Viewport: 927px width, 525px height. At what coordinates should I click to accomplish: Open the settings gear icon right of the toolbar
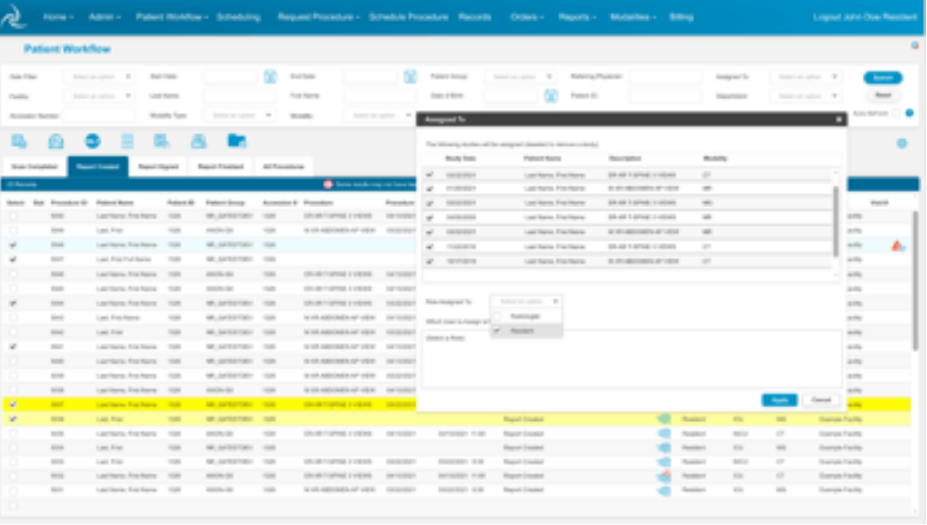coord(901,144)
